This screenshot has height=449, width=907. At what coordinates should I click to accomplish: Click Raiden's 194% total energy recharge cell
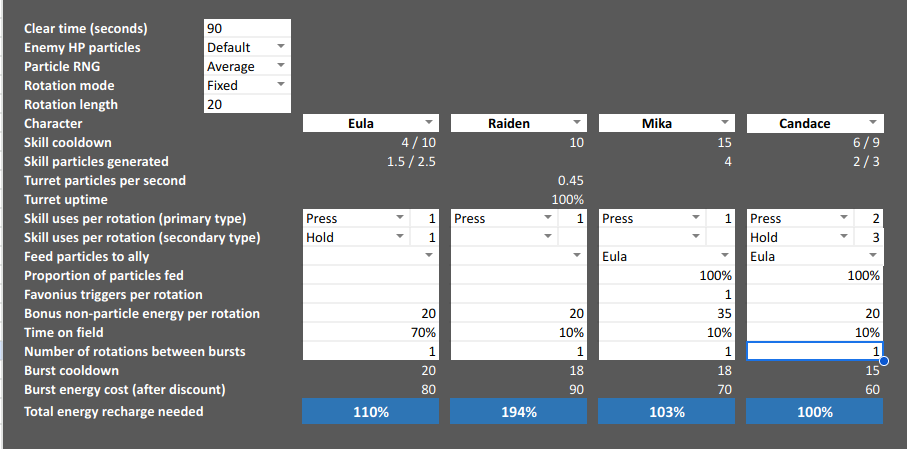(519, 412)
